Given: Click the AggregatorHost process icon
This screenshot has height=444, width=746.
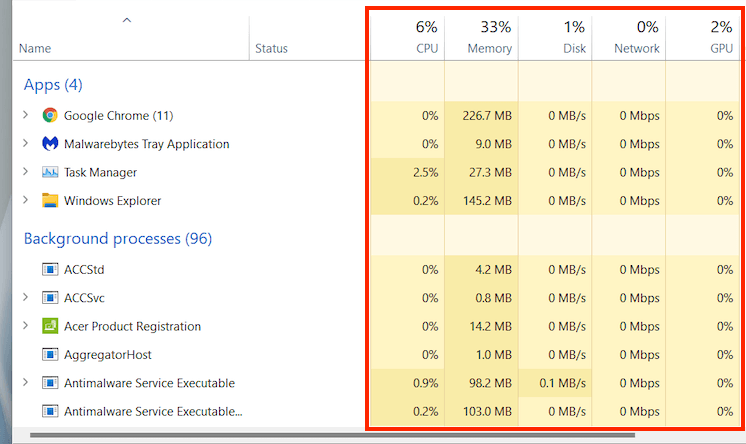Looking at the screenshot, I should coord(50,354).
